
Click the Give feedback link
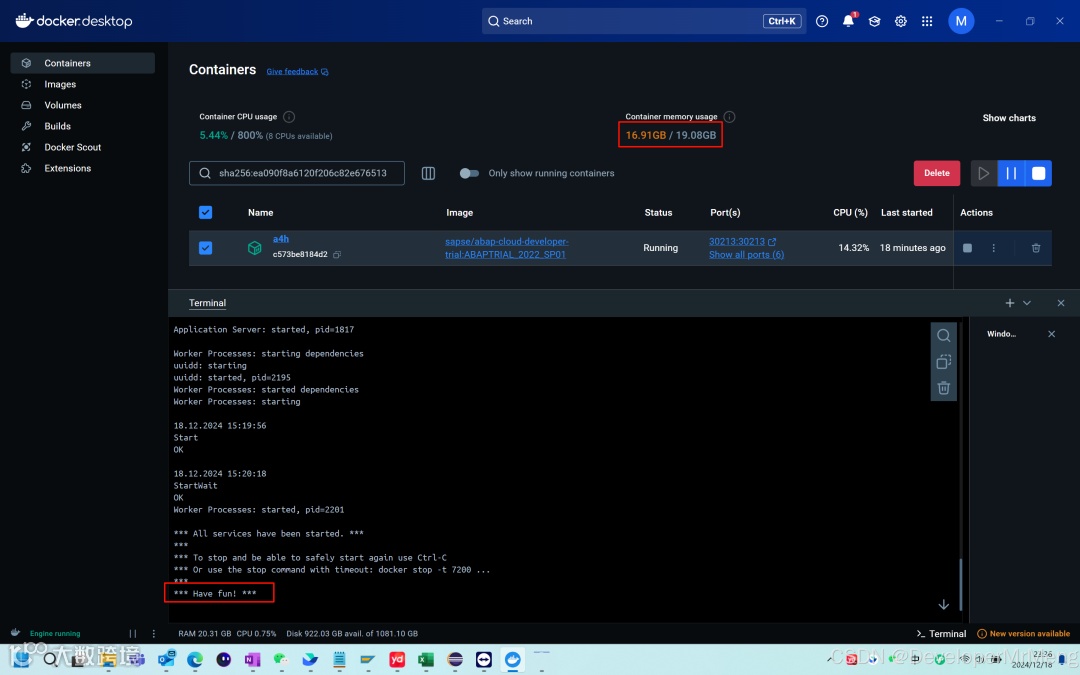(297, 72)
